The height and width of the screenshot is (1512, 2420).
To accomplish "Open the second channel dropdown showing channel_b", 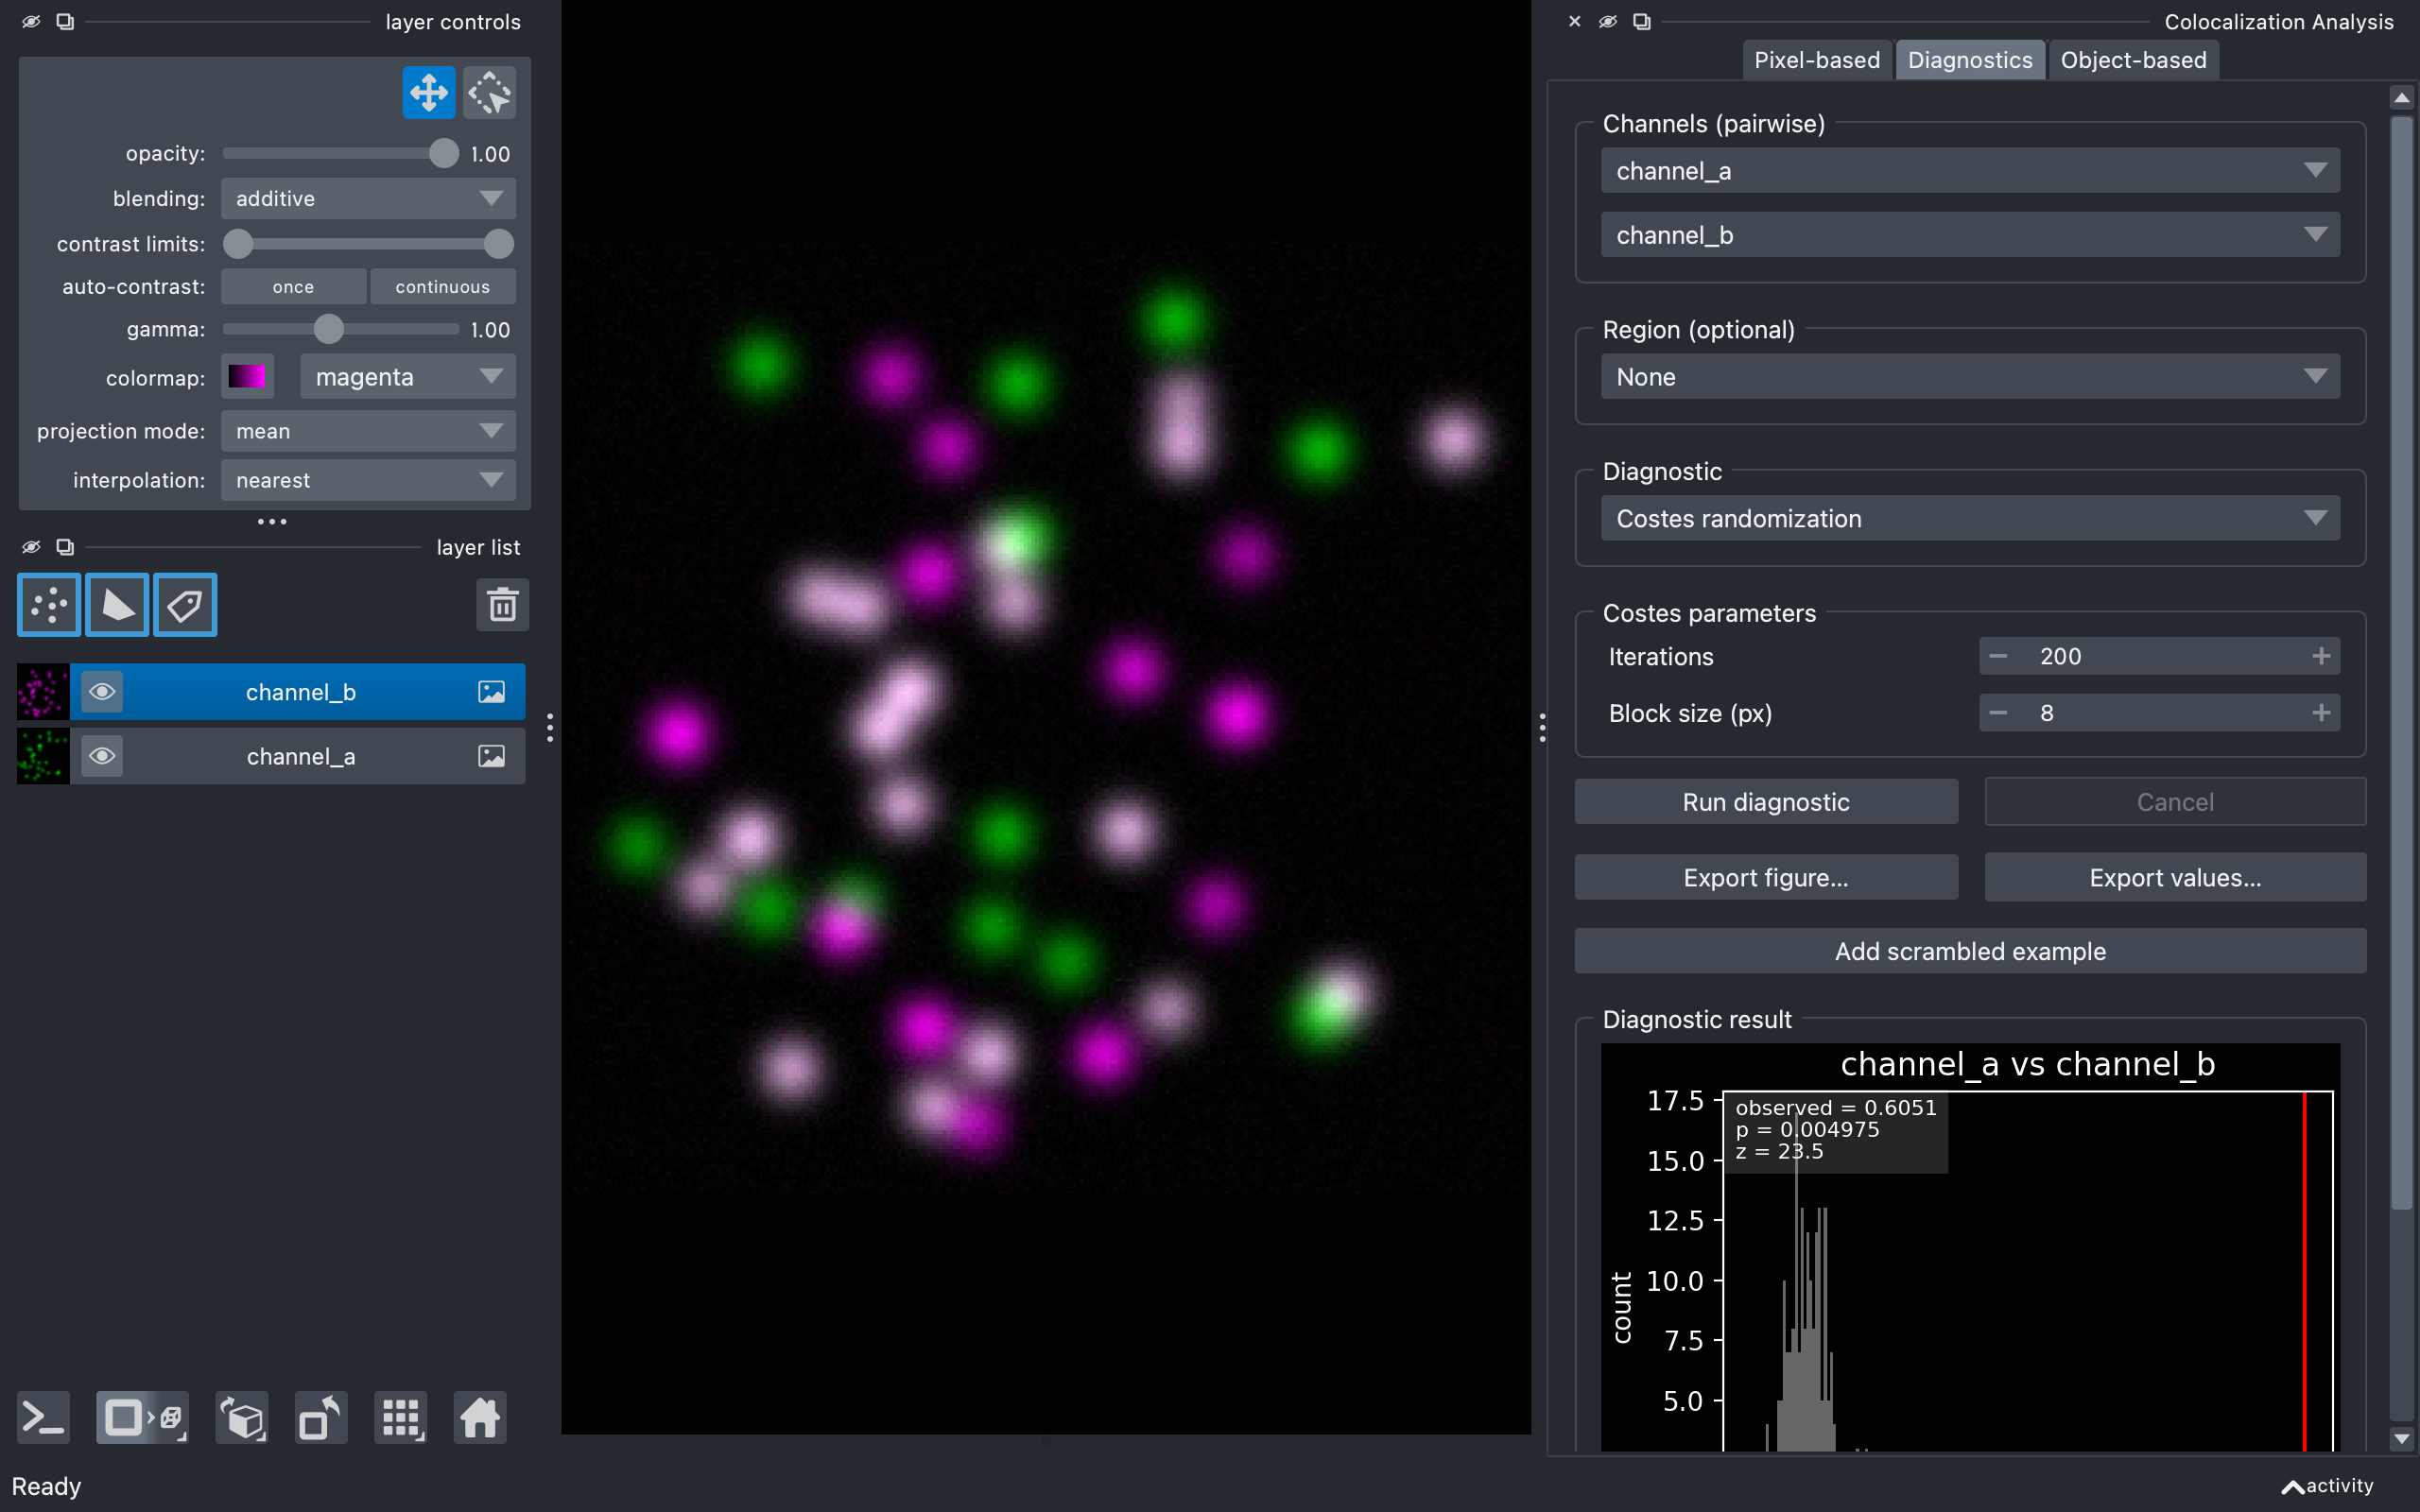I will coord(1970,235).
